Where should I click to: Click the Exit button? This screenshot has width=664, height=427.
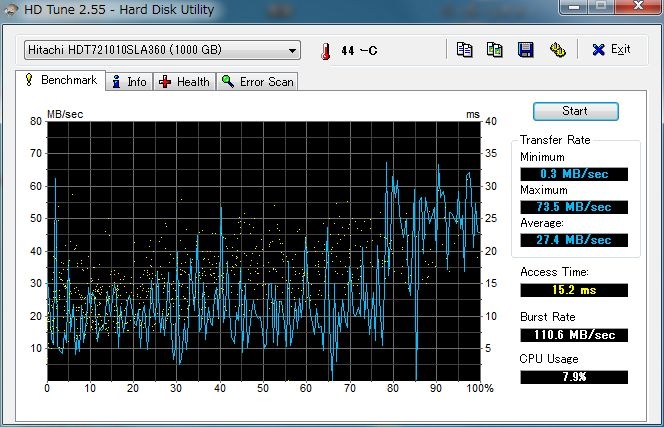(611, 49)
